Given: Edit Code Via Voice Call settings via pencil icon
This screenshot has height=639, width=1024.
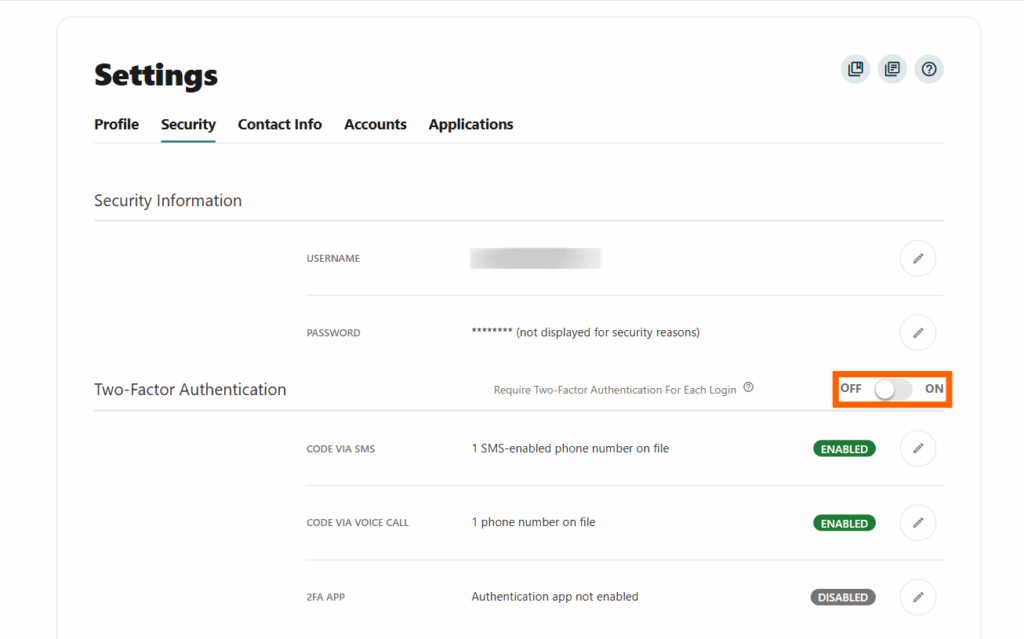Looking at the screenshot, I should tap(917, 522).
